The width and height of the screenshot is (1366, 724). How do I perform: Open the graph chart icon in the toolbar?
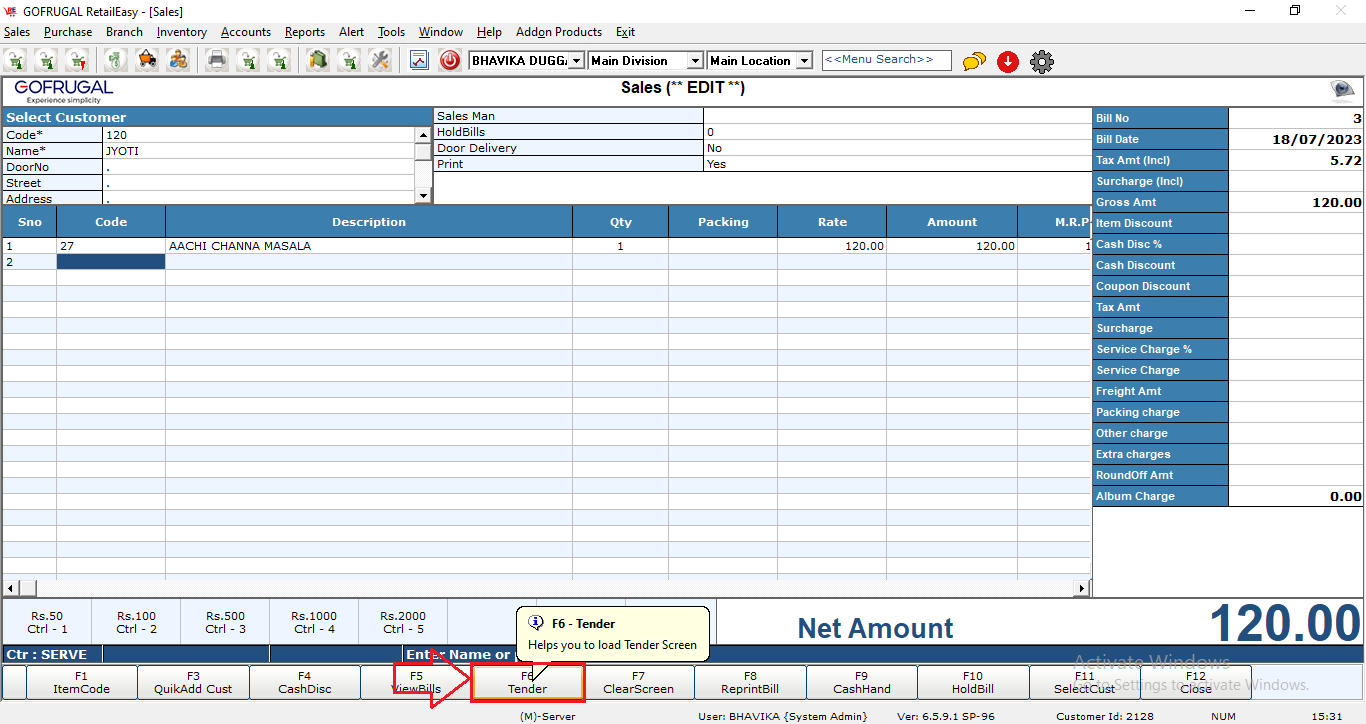click(x=419, y=60)
